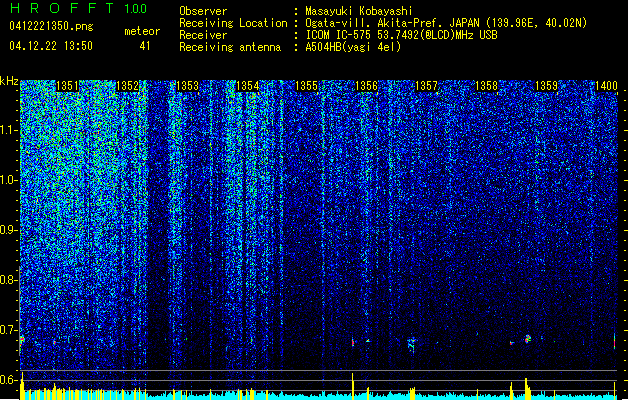Click the 1352 time marker
Screen dimensions: 629x400
pyautogui.click(x=127, y=86)
